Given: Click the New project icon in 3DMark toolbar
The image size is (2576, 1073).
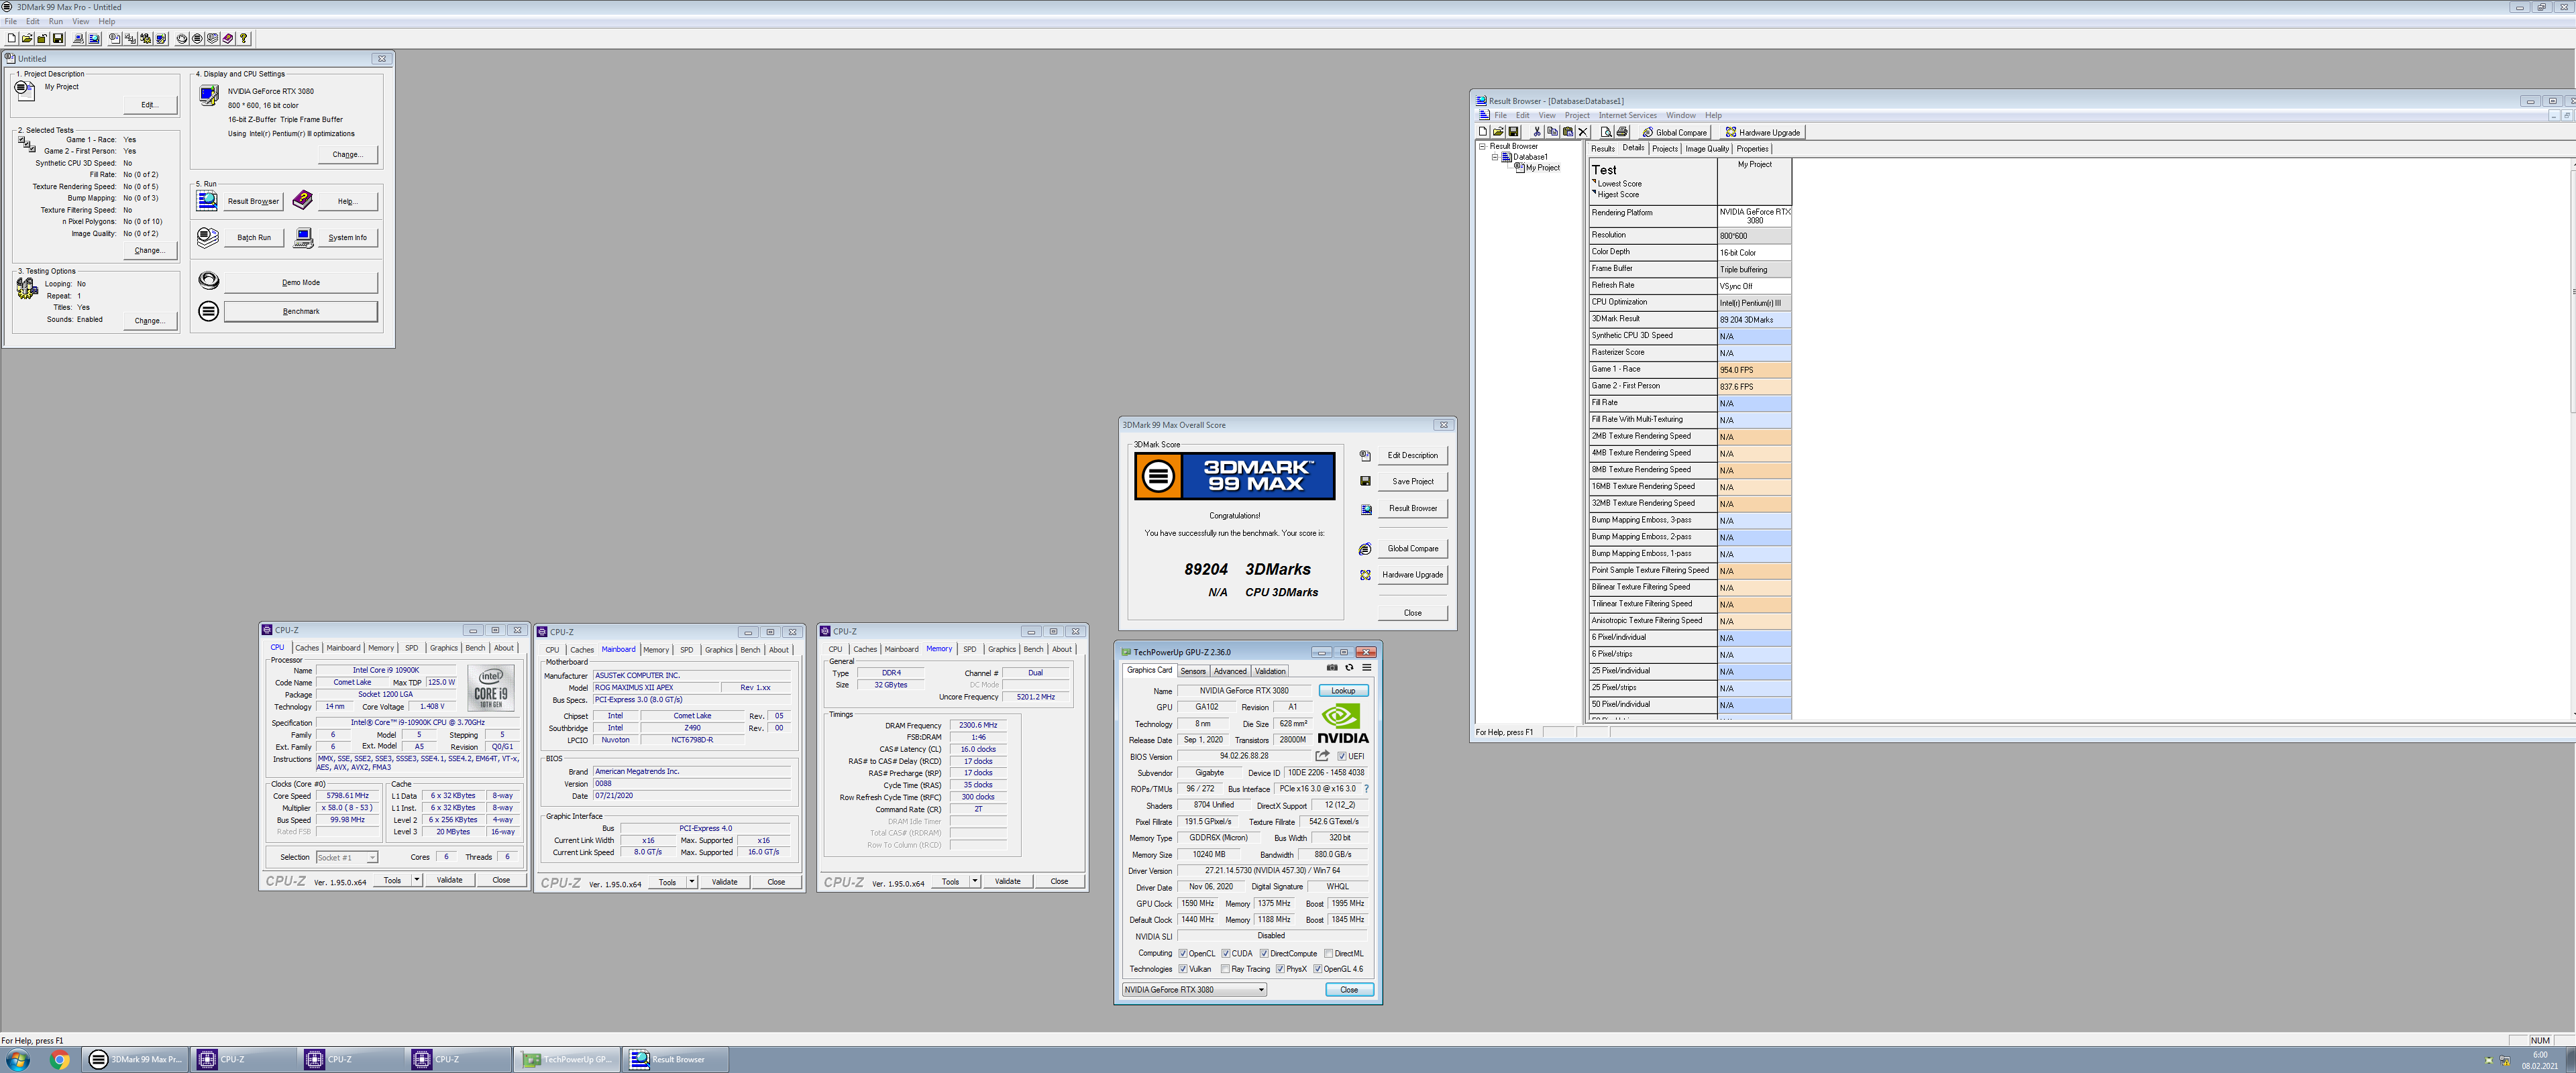Looking at the screenshot, I should [12, 38].
